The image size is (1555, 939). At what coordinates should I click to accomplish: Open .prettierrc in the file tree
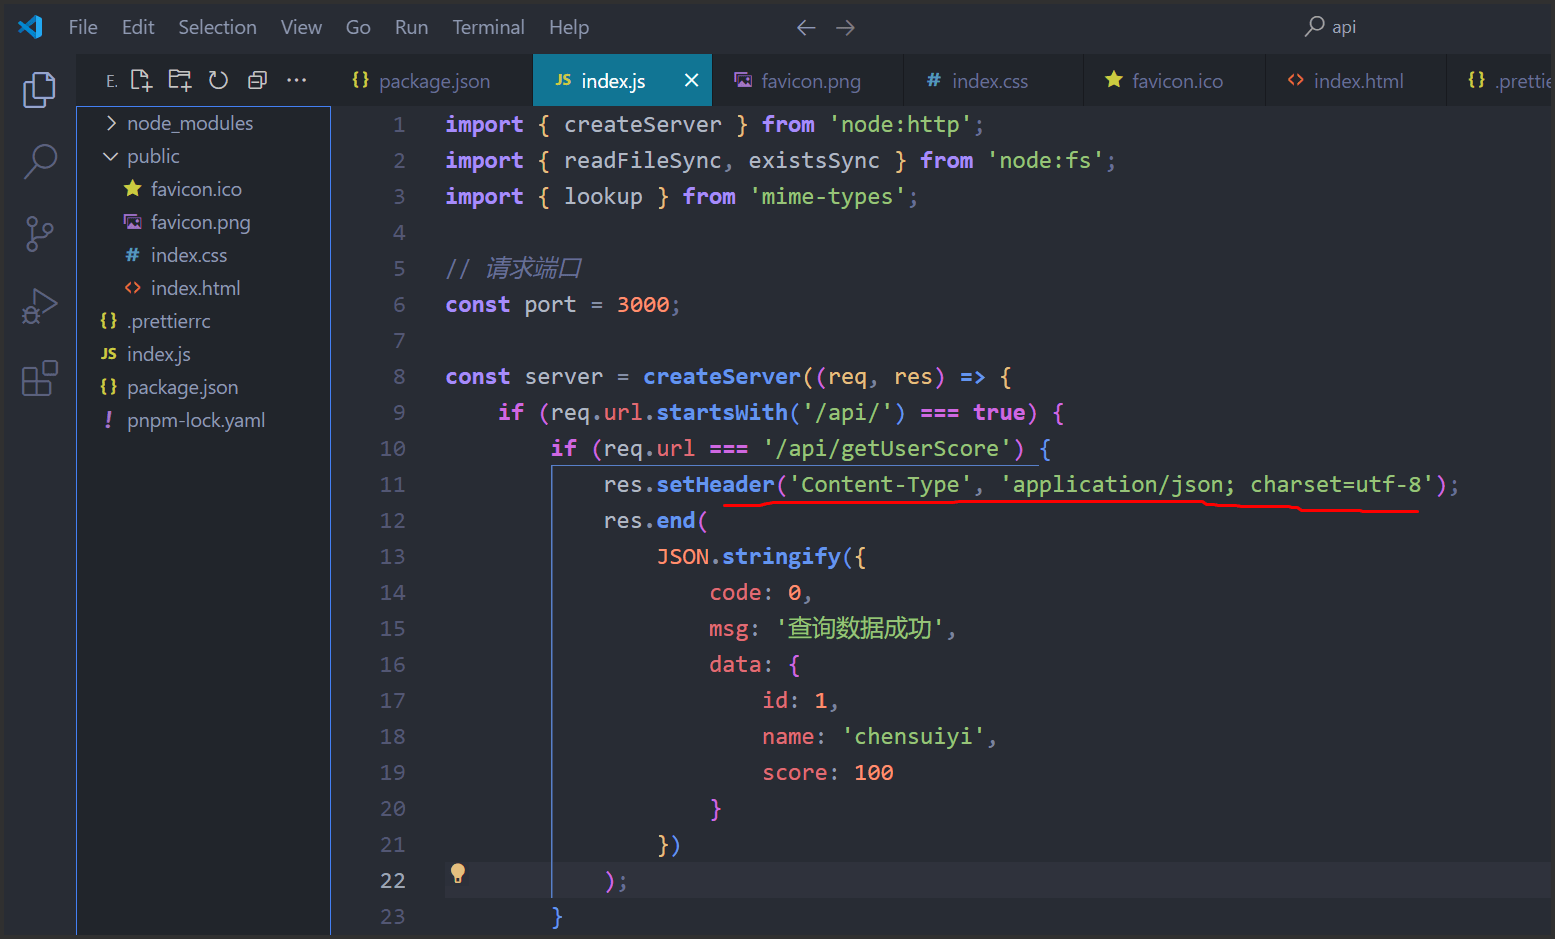(x=203, y=321)
